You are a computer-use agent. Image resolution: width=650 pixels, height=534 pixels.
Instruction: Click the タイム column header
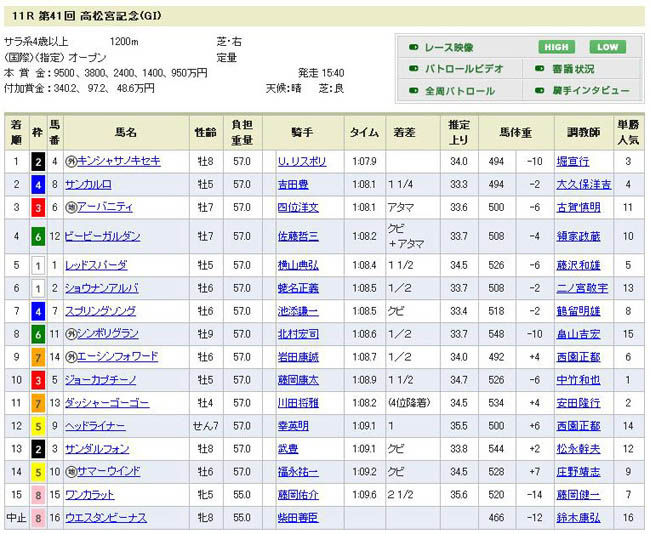(363, 132)
